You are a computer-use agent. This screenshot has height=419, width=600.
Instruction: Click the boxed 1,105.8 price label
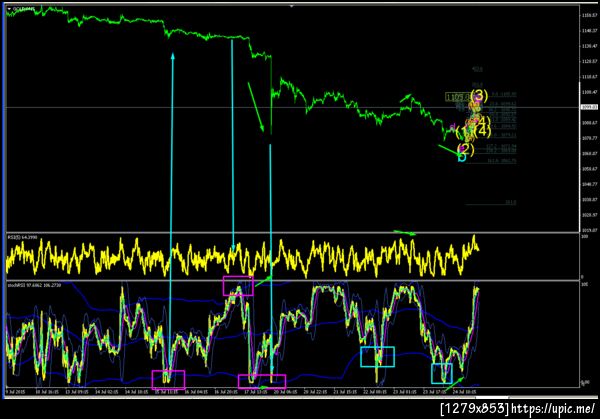pyautogui.click(x=457, y=97)
